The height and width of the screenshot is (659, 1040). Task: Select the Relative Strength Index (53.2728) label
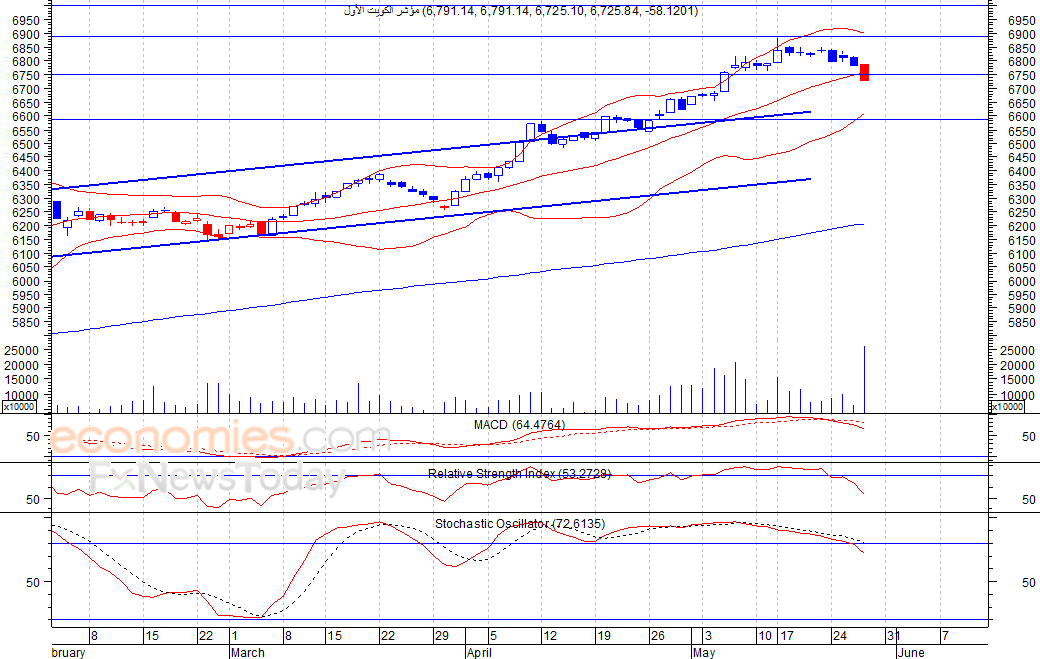click(x=519, y=474)
